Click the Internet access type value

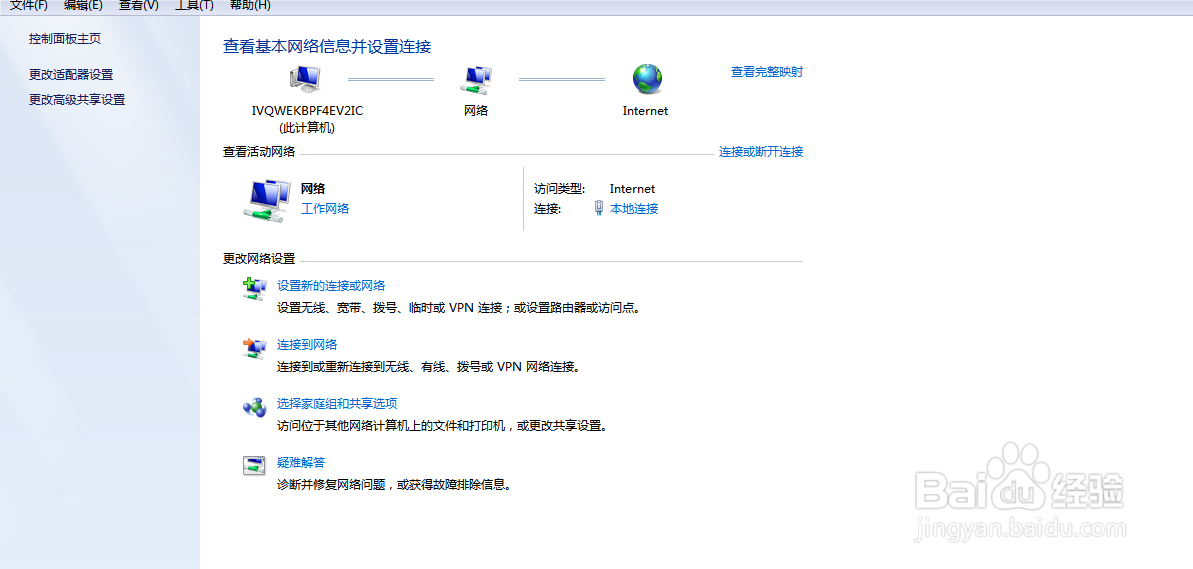pos(632,189)
